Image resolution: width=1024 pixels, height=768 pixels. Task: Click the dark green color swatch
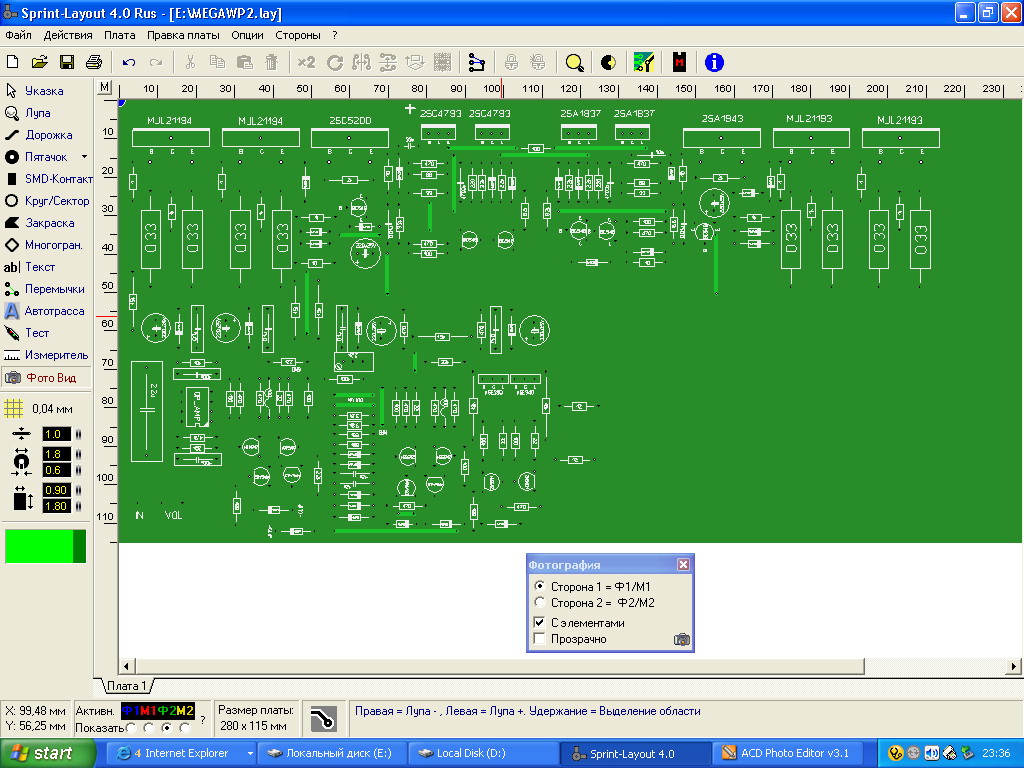coord(79,546)
